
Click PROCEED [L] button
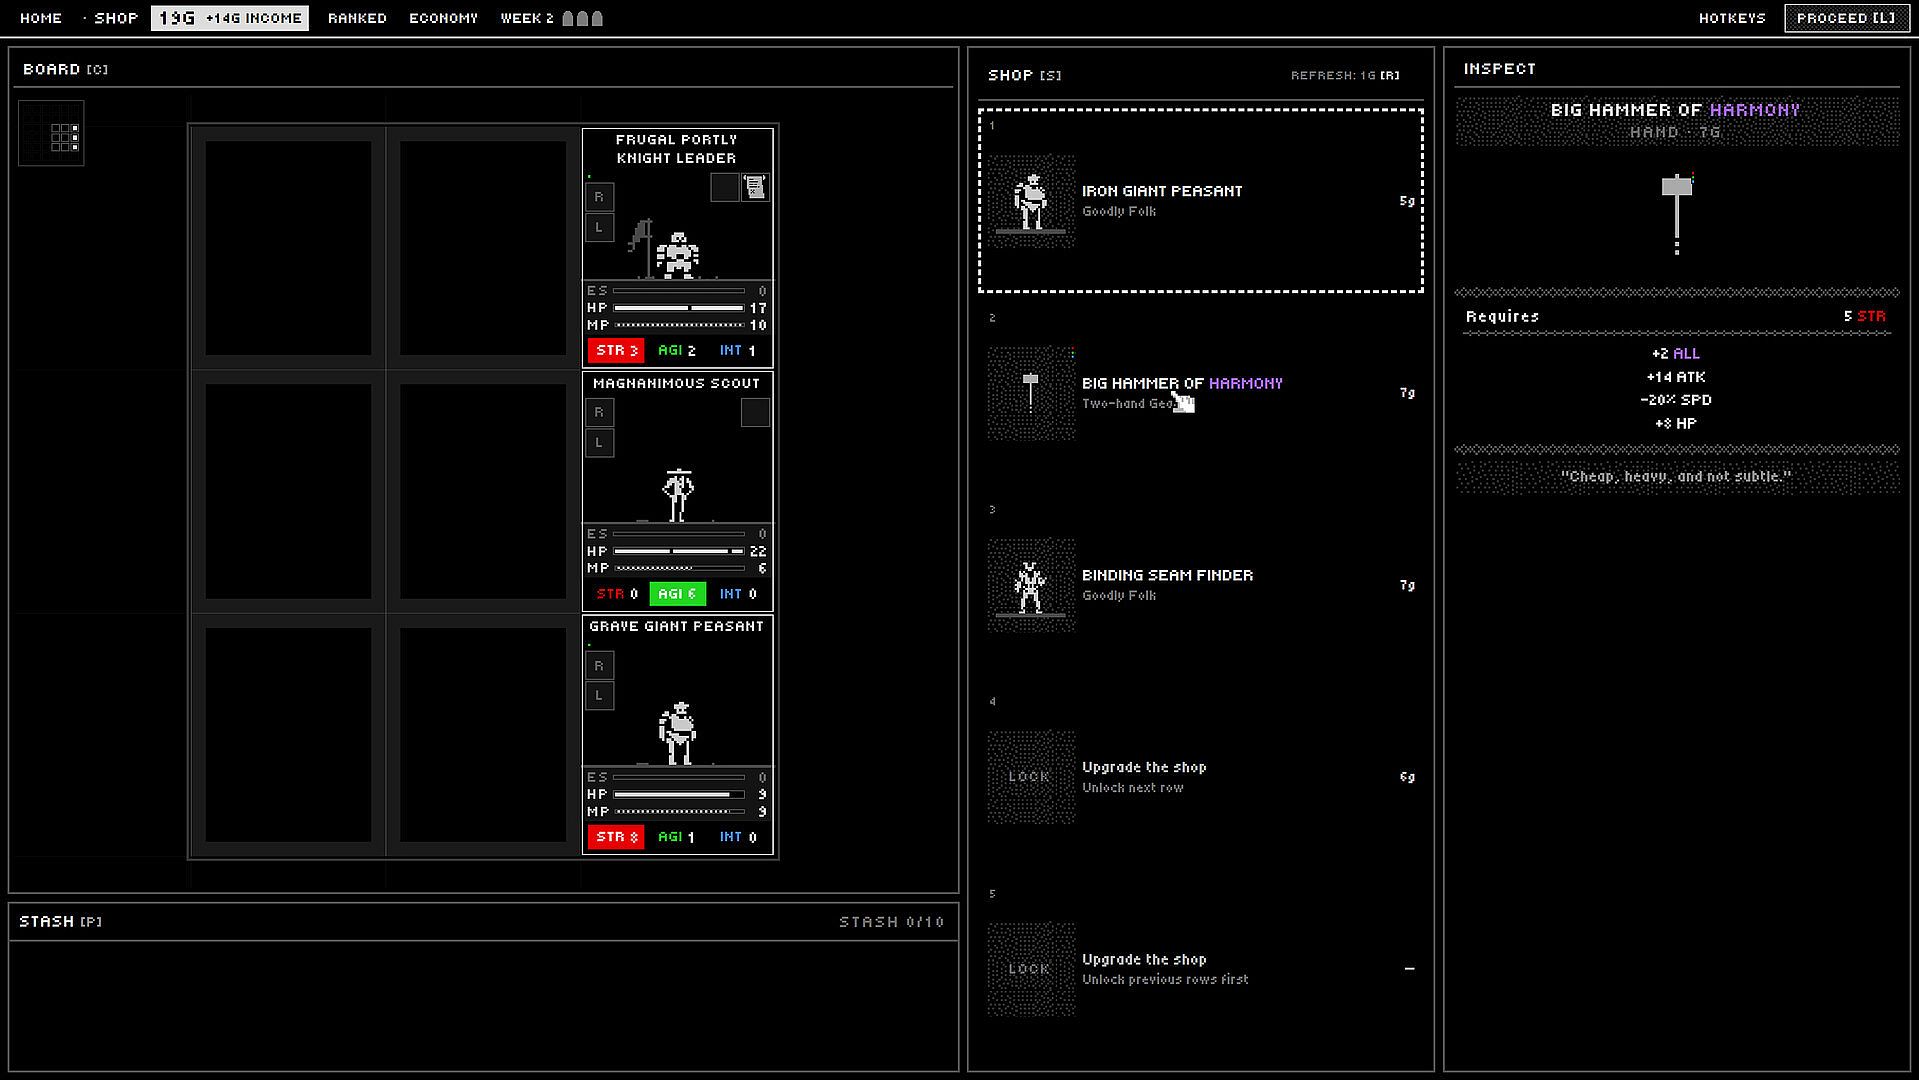tap(1846, 18)
